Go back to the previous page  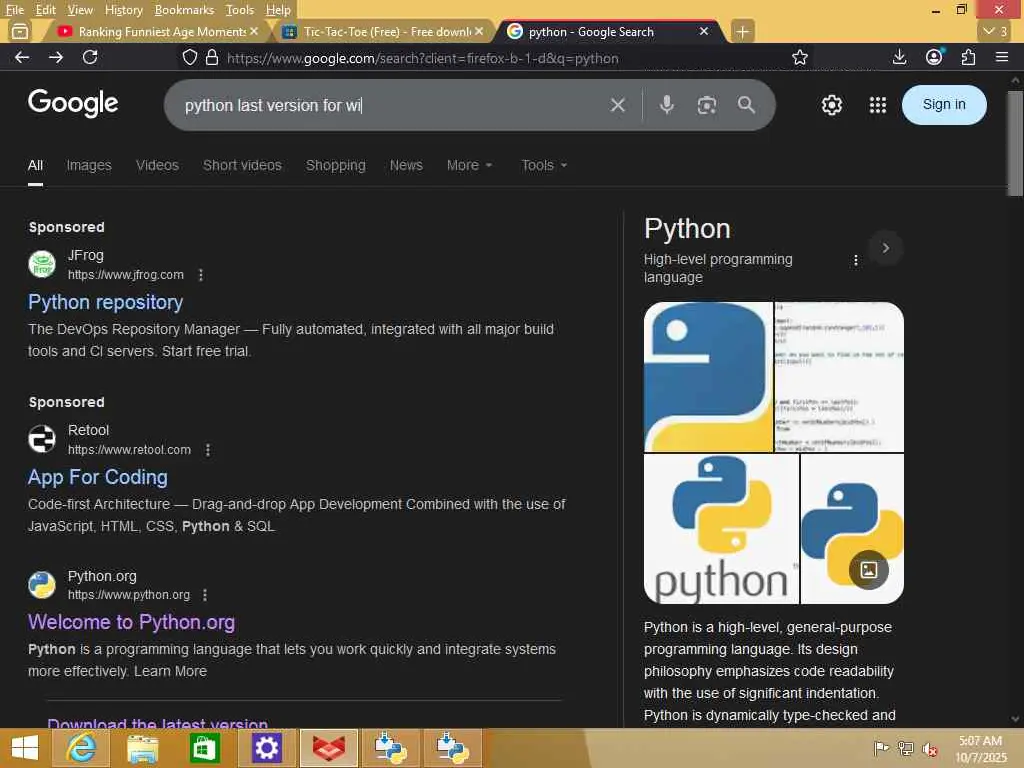pos(22,57)
